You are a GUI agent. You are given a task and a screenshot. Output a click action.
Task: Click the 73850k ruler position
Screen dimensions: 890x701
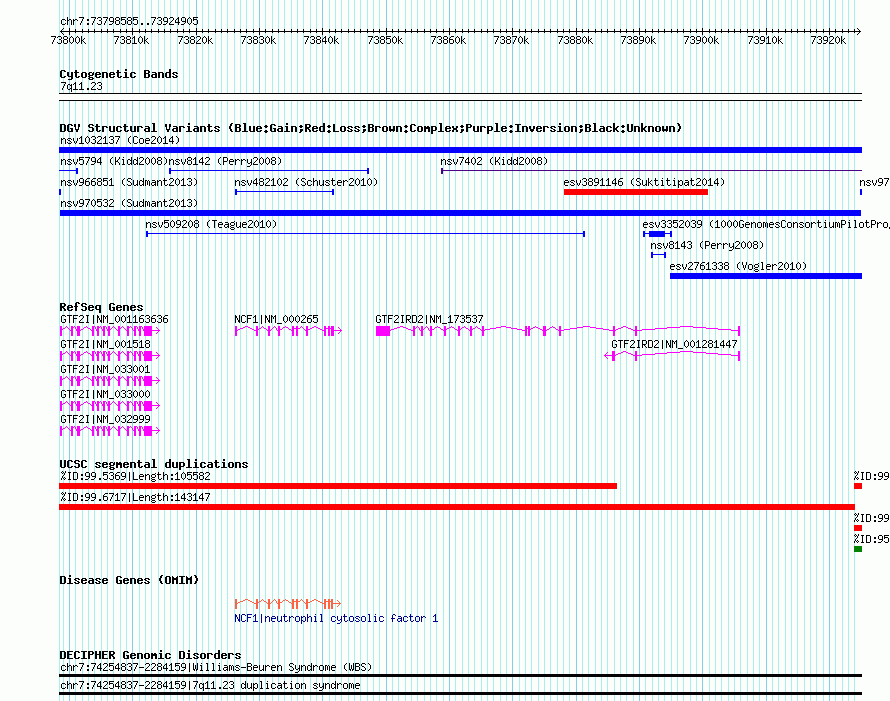click(385, 40)
